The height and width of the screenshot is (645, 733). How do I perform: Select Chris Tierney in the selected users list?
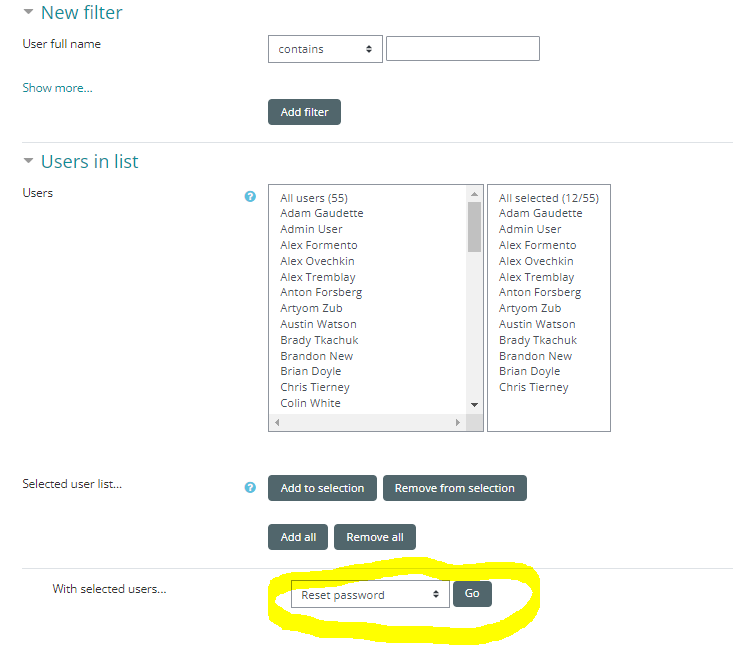pyautogui.click(x=533, y=387)
